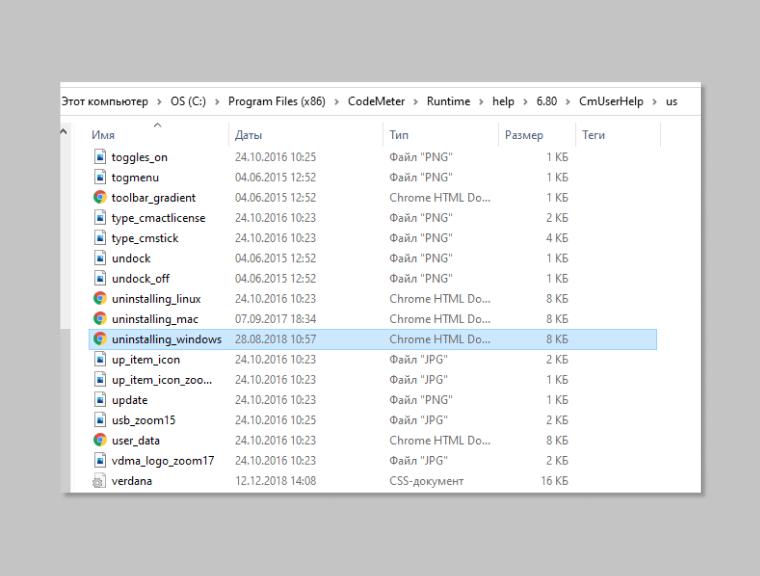Screen dimensions: 760x576
Task: Expand chevron after Runtime breadcrumb
Action: click(x=481, y=102)
